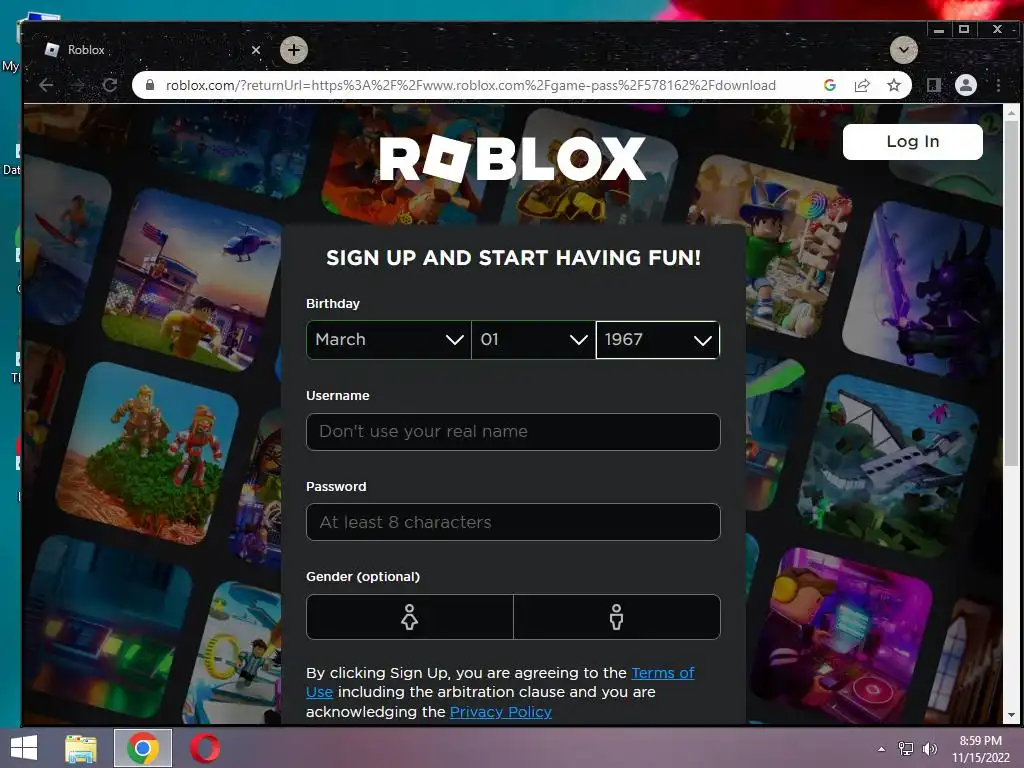Click the Log In button
1024x768 pixels.
(x=912, y=142)
